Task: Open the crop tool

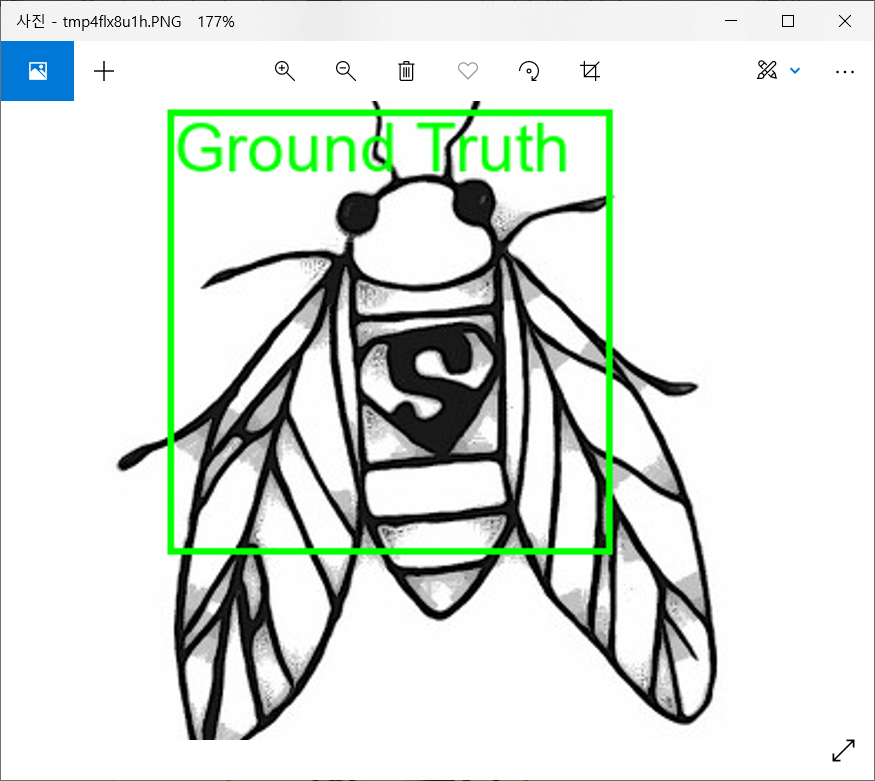Action: coord(590,71)
